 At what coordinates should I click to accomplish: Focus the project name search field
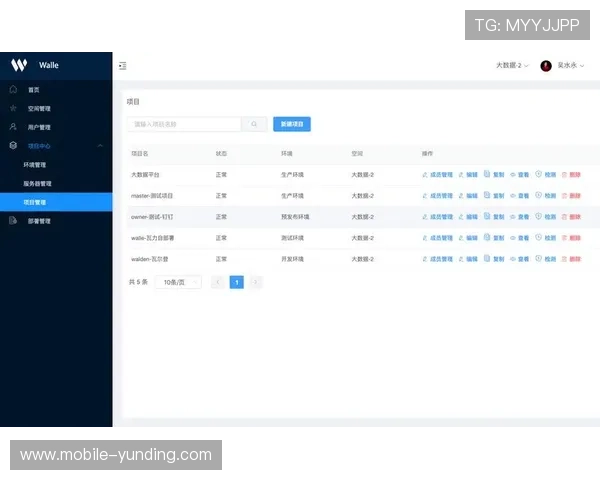(184, 125)
